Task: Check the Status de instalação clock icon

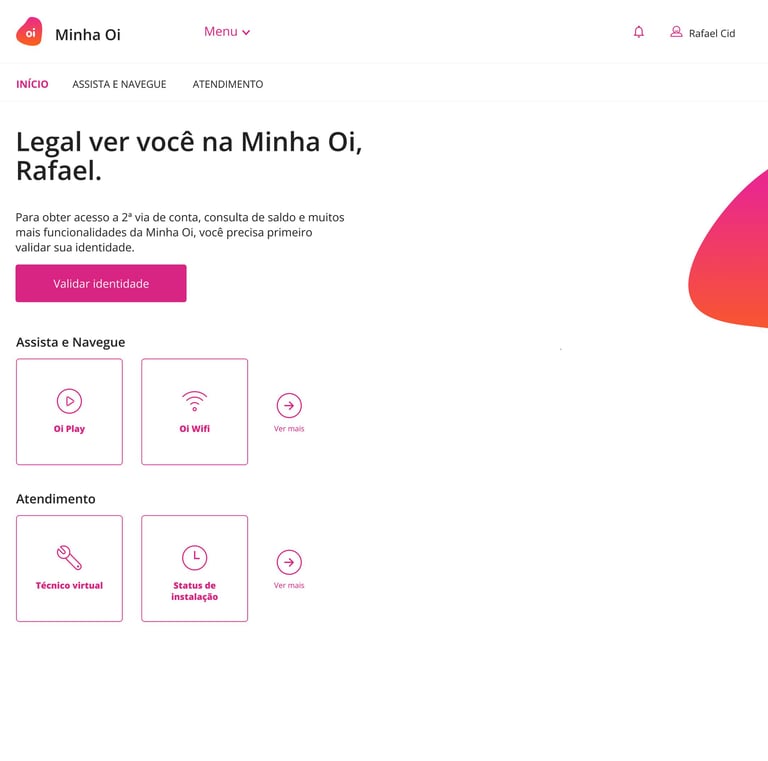Action: click(194, 558)
